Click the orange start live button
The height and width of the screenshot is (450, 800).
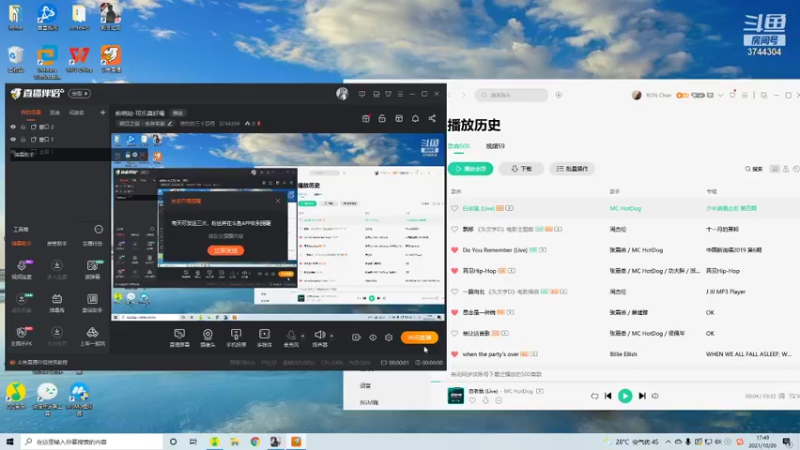419,337
